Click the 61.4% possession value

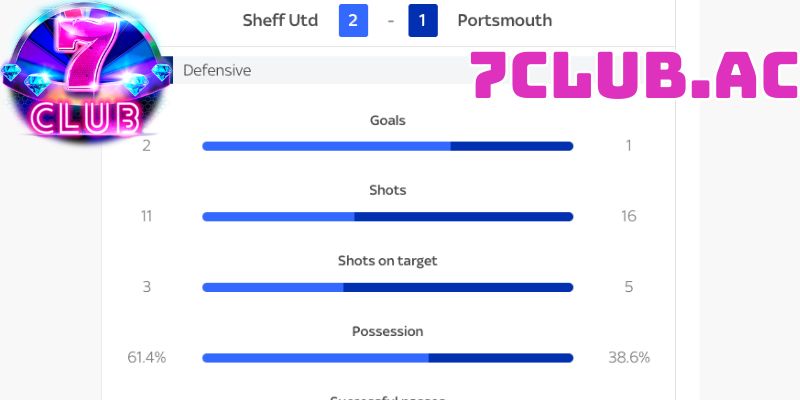146,357
